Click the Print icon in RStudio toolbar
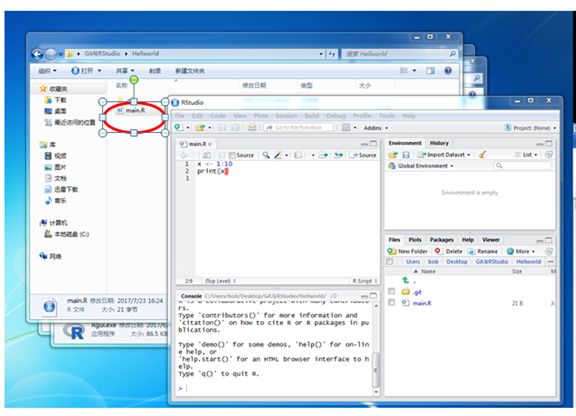Viewport: 576px width, 416px height. coord(252,128)
